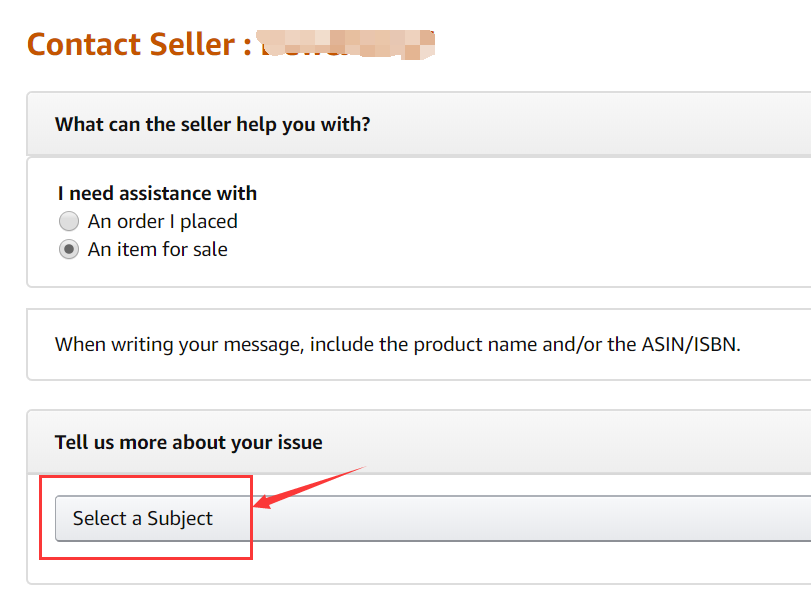
Task: Choose the "An item for sale" radio button
Action: (x=69, y=250)
